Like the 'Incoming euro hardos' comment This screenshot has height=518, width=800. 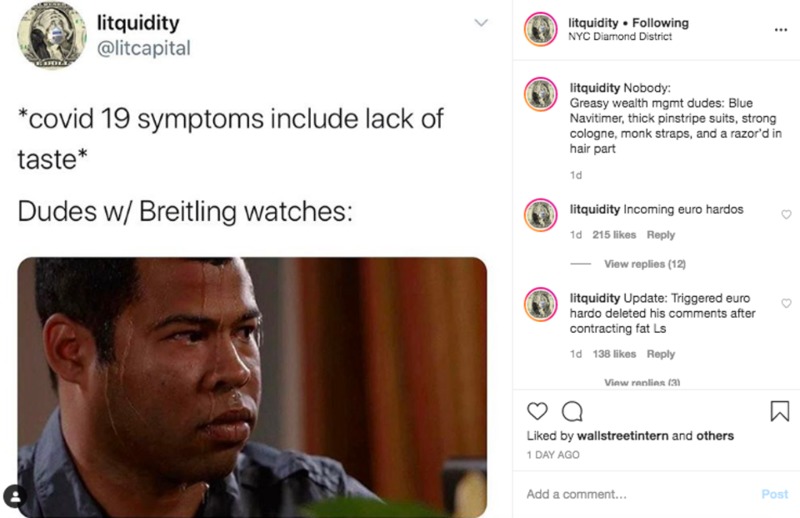(786, 214)
